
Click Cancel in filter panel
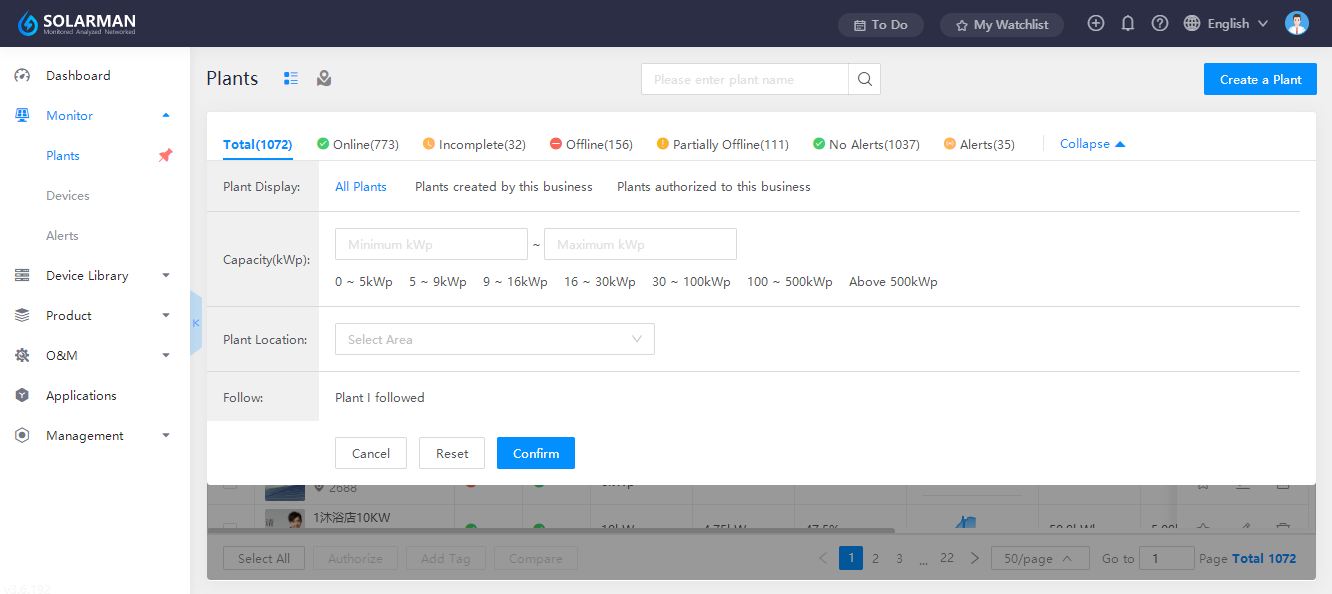pos(371,453)
